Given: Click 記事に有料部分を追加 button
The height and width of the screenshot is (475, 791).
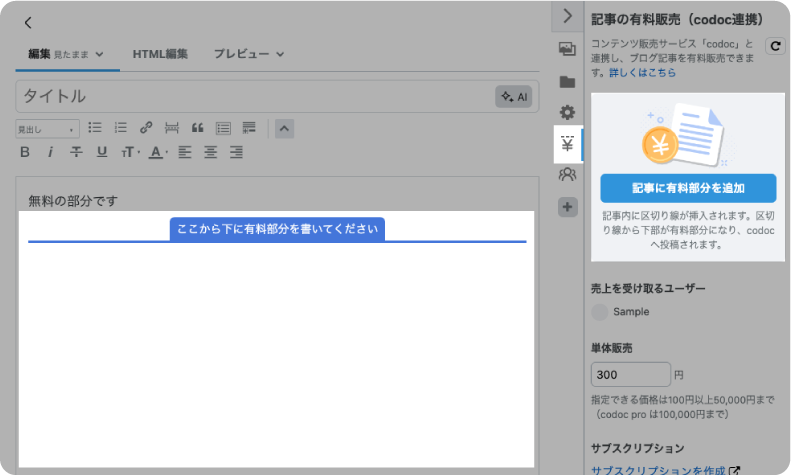Looking at the screenshot, I should [x=688, y=188].
